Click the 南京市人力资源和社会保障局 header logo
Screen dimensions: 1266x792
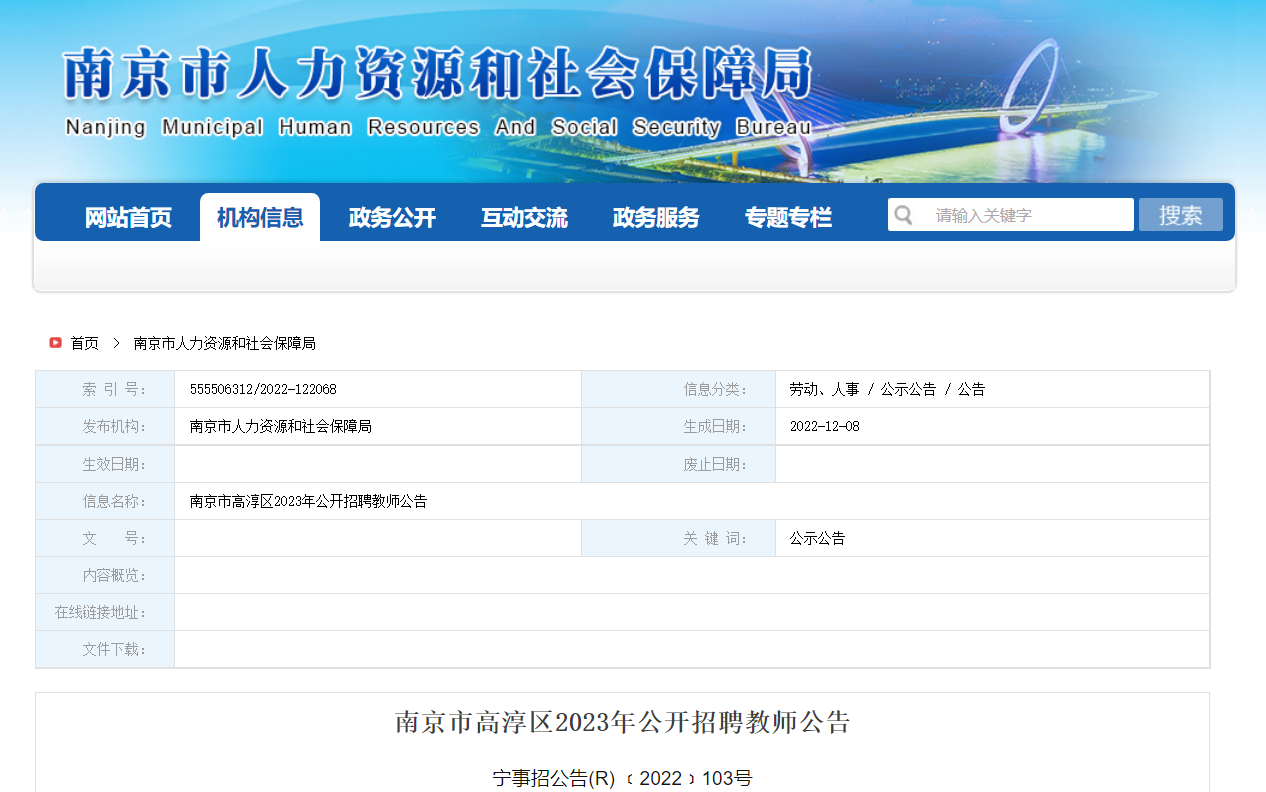click(x=438, y=90)
